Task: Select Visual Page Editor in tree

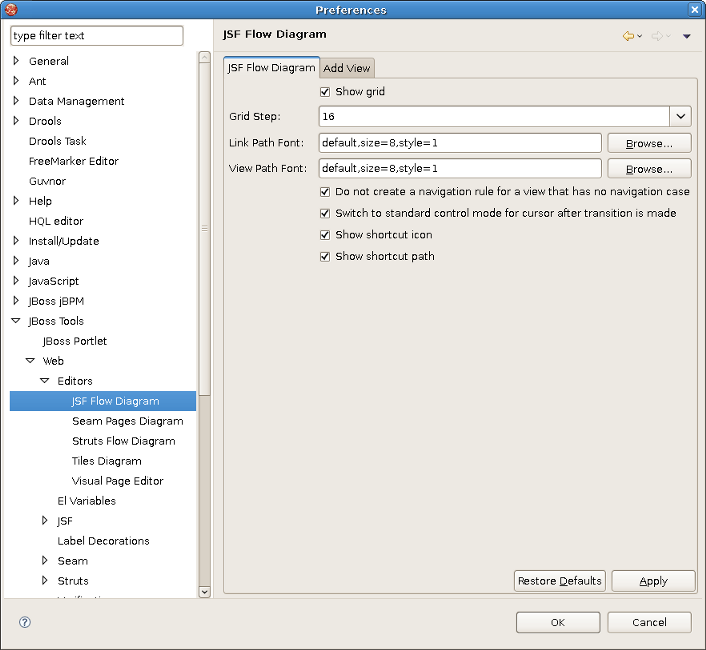Action: pos(117,481)
